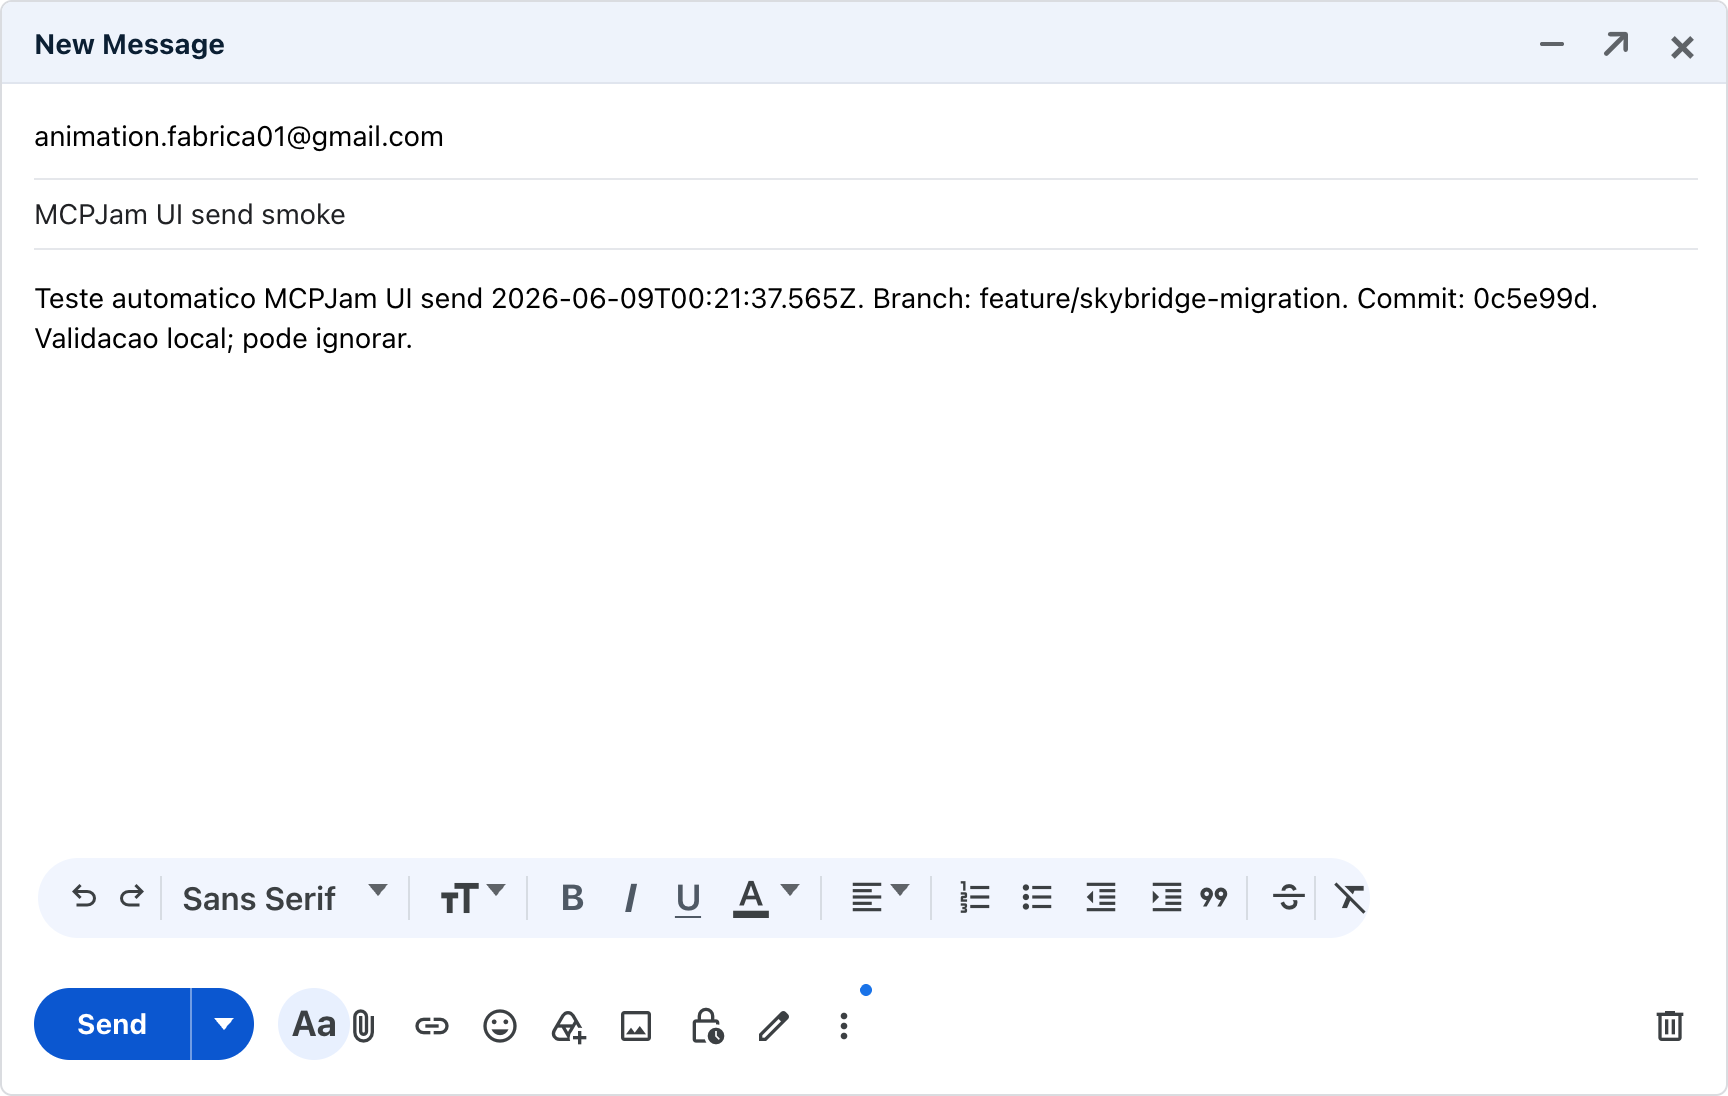The width and height of the screenshot is (1728, 1096).
Task: Insert files using Google Drive
Action: click(568, 1026)
